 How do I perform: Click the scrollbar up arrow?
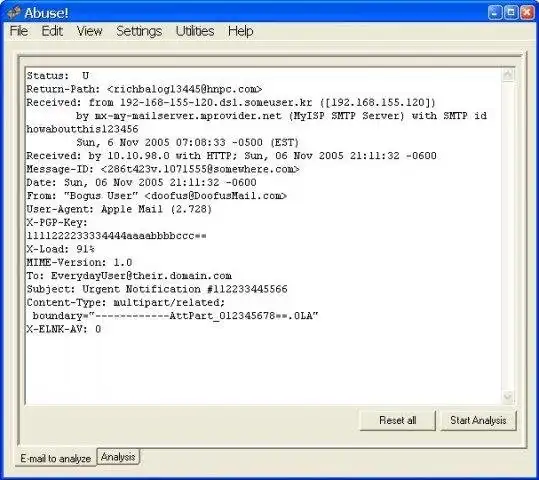(x=508, y=75)
